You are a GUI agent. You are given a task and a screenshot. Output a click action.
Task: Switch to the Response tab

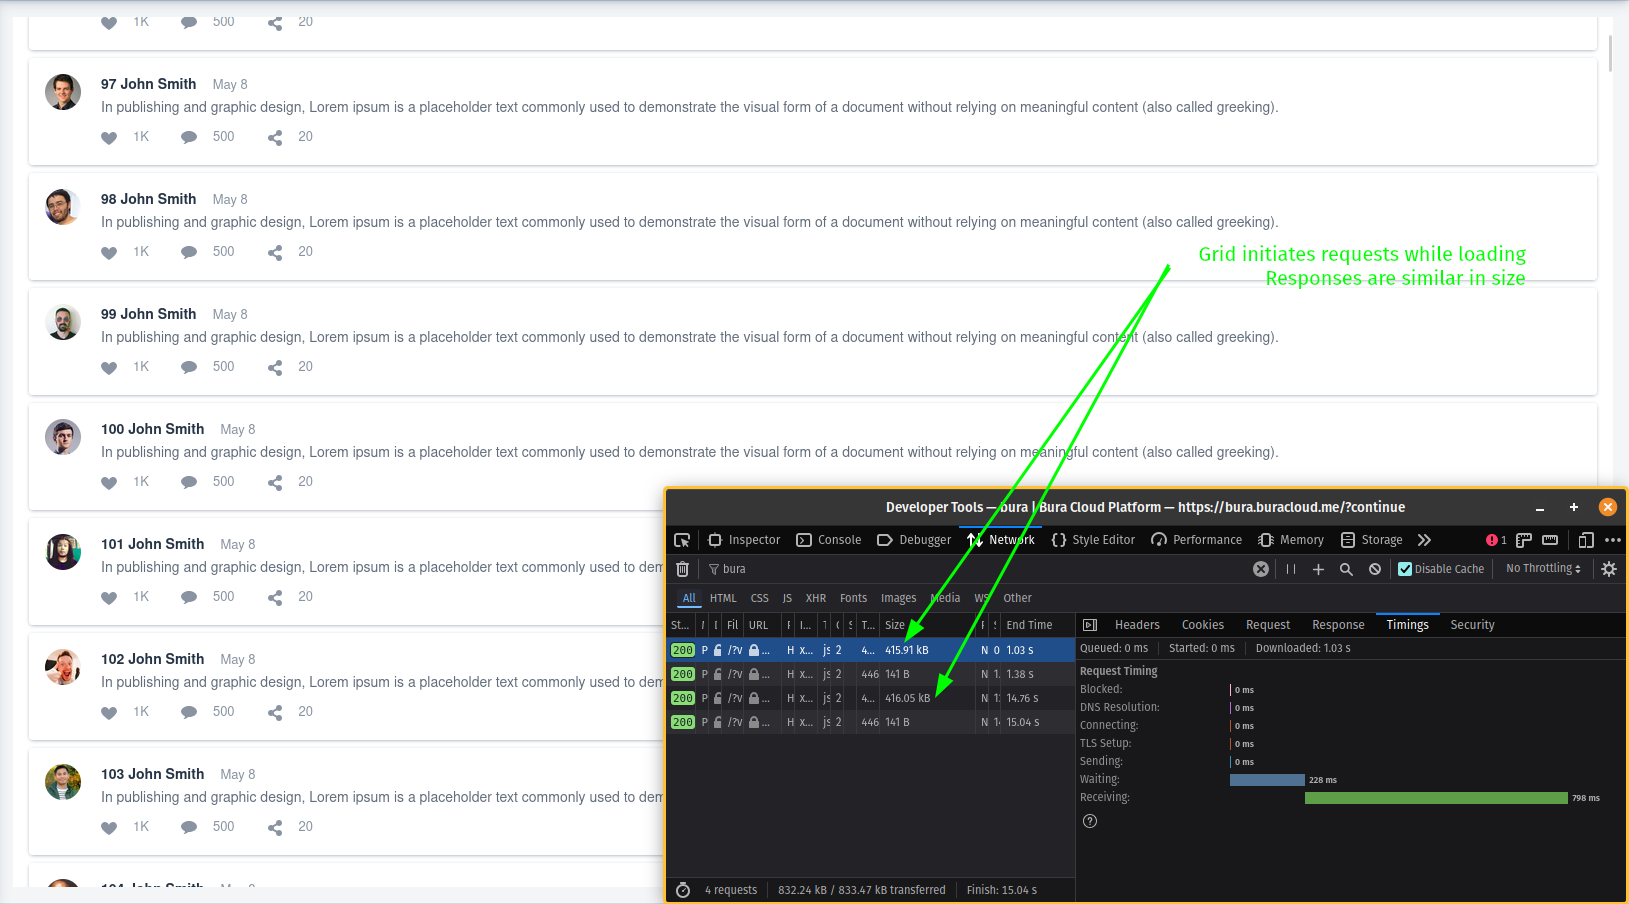1338,625
